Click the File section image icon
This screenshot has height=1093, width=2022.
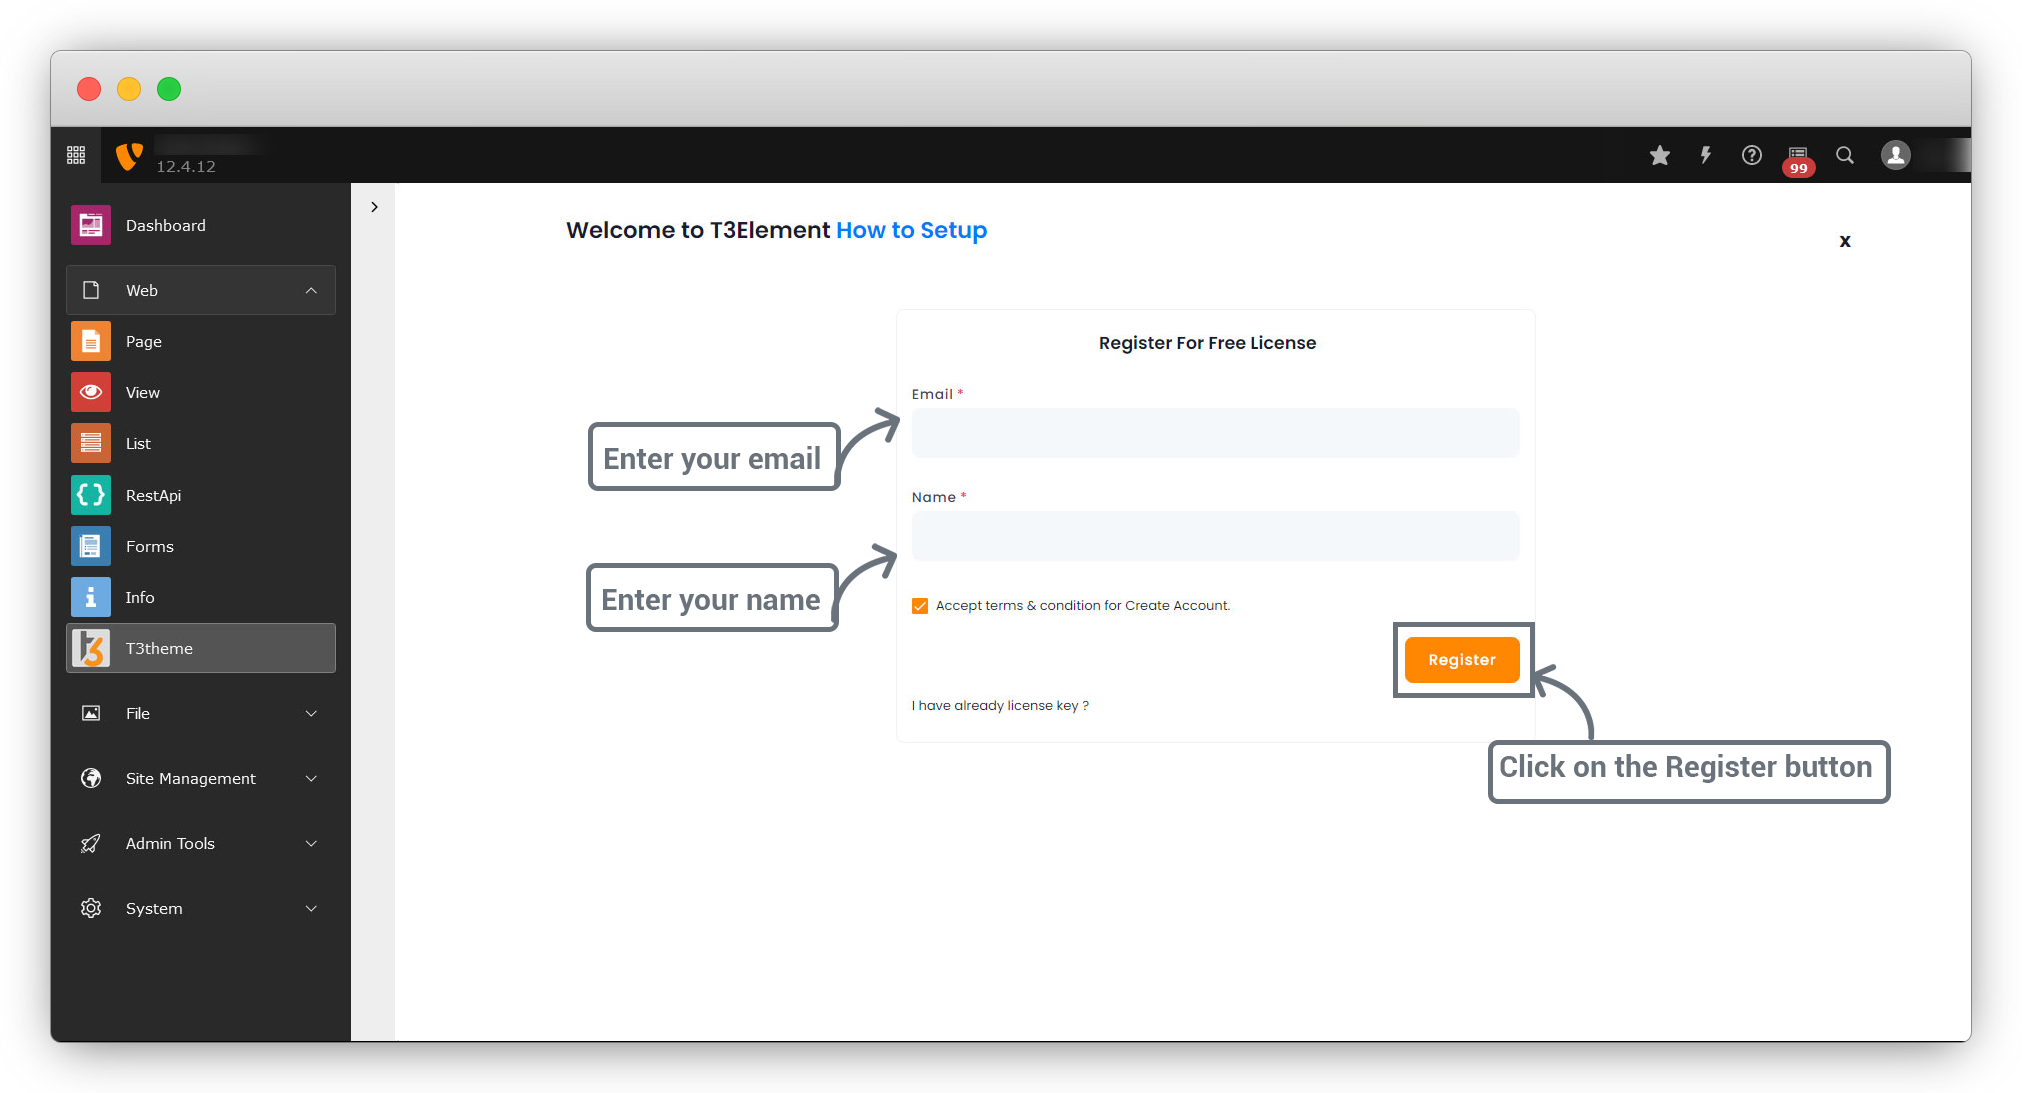91,713
